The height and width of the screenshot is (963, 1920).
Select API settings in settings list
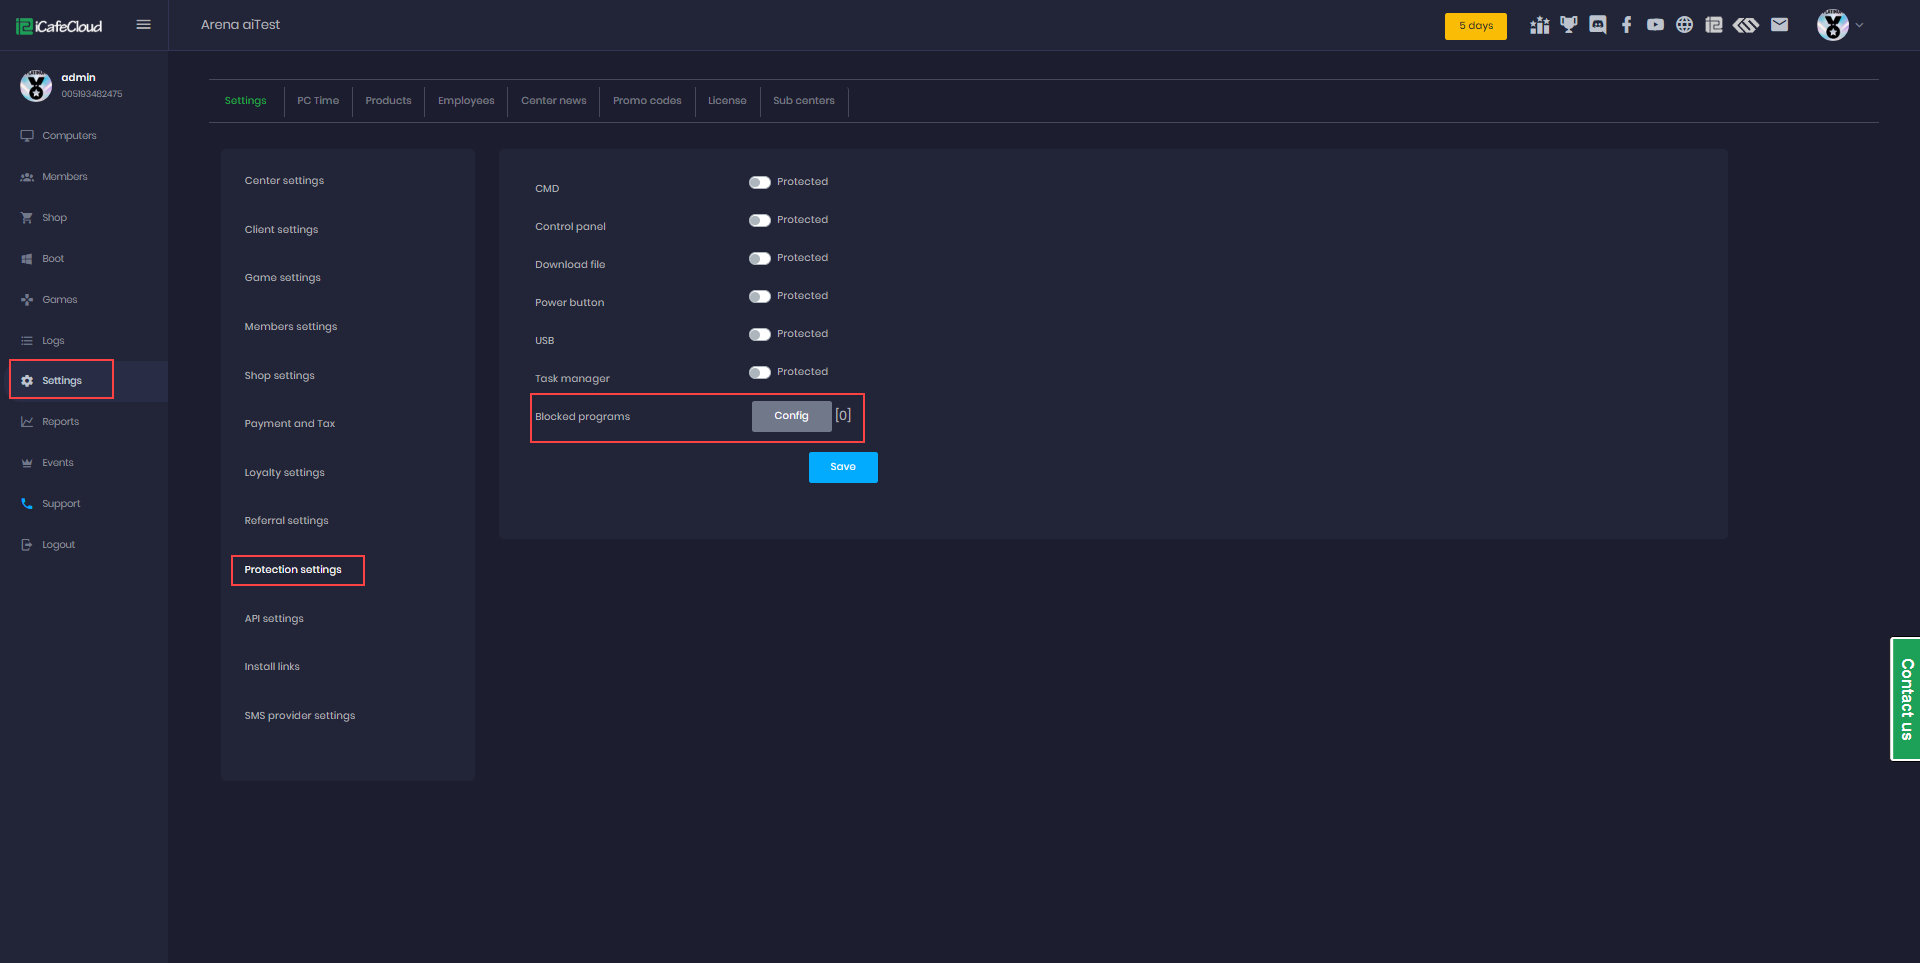[x=274, y=619]
